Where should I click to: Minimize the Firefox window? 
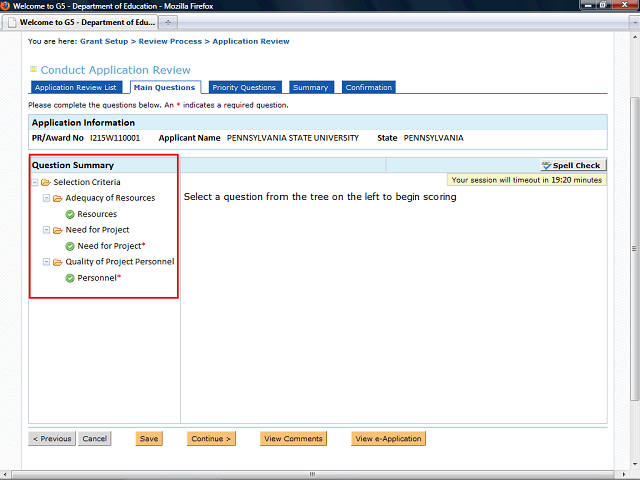[x=588, y=5]
